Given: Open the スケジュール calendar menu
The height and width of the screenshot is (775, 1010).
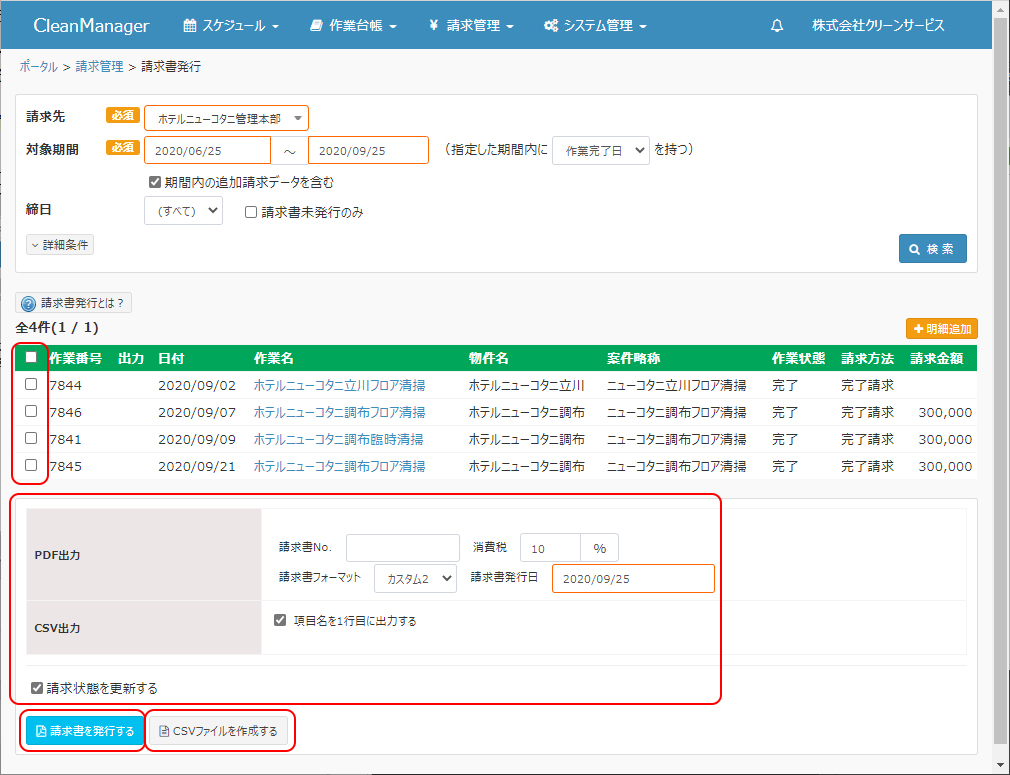Looking at the screenshot, I should click(231, 26).
